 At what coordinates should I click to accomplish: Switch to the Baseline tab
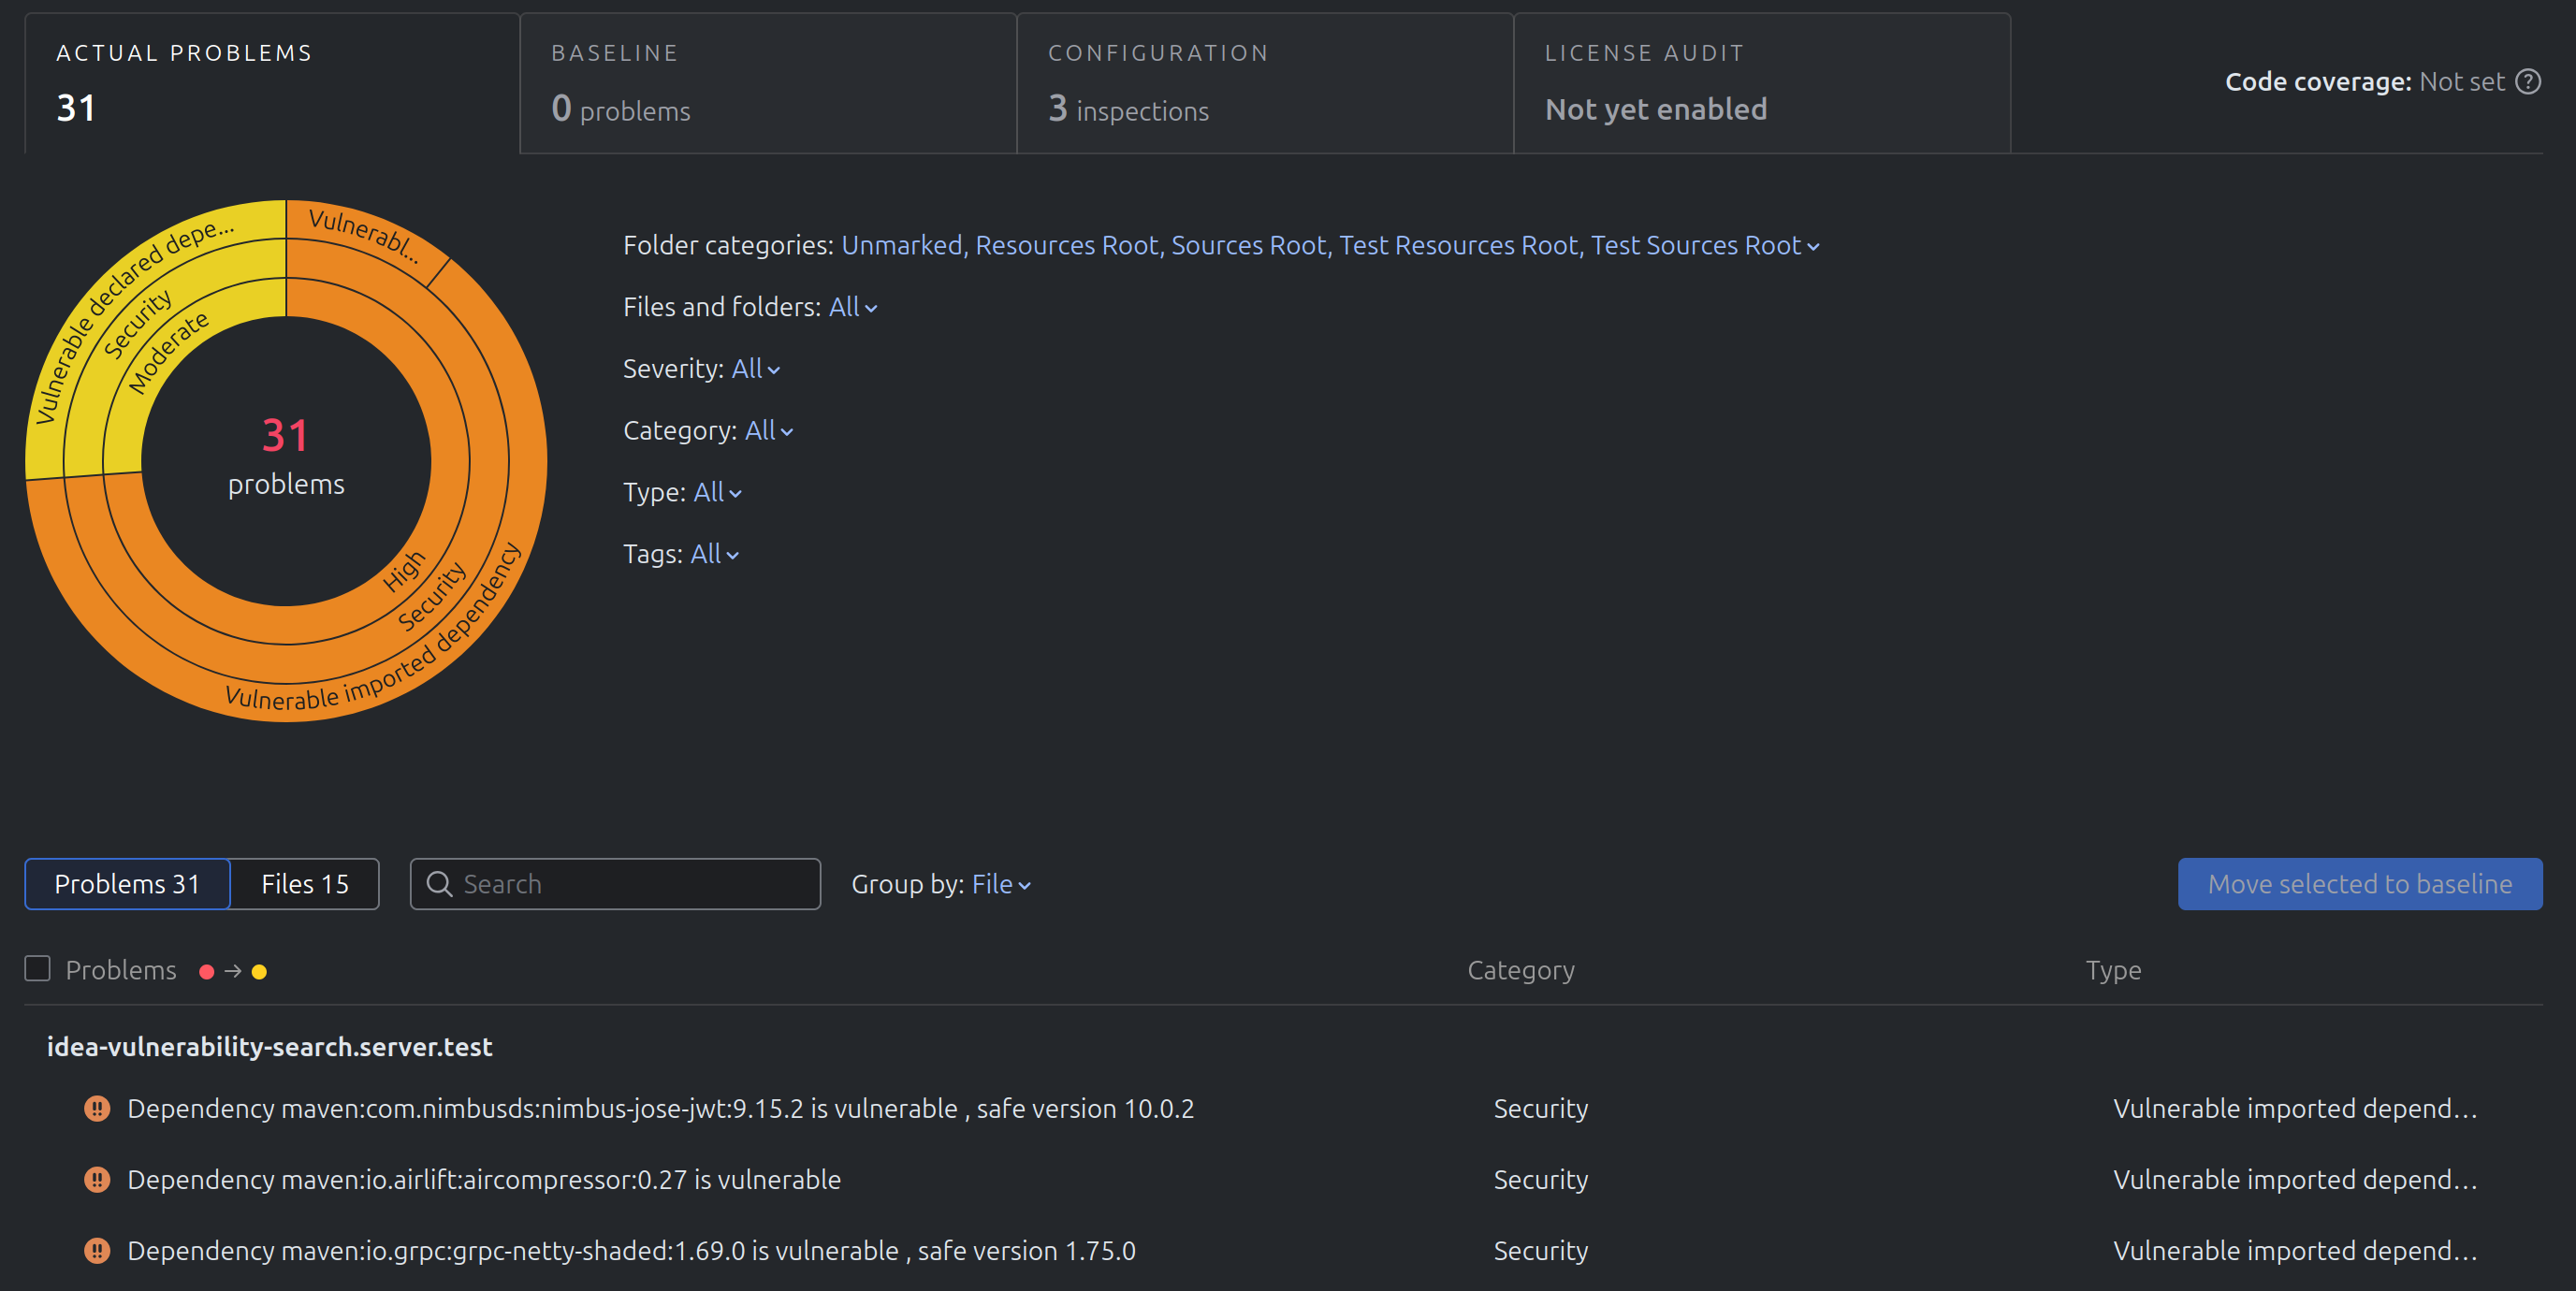pyautogui.click(x=767, y=82)
